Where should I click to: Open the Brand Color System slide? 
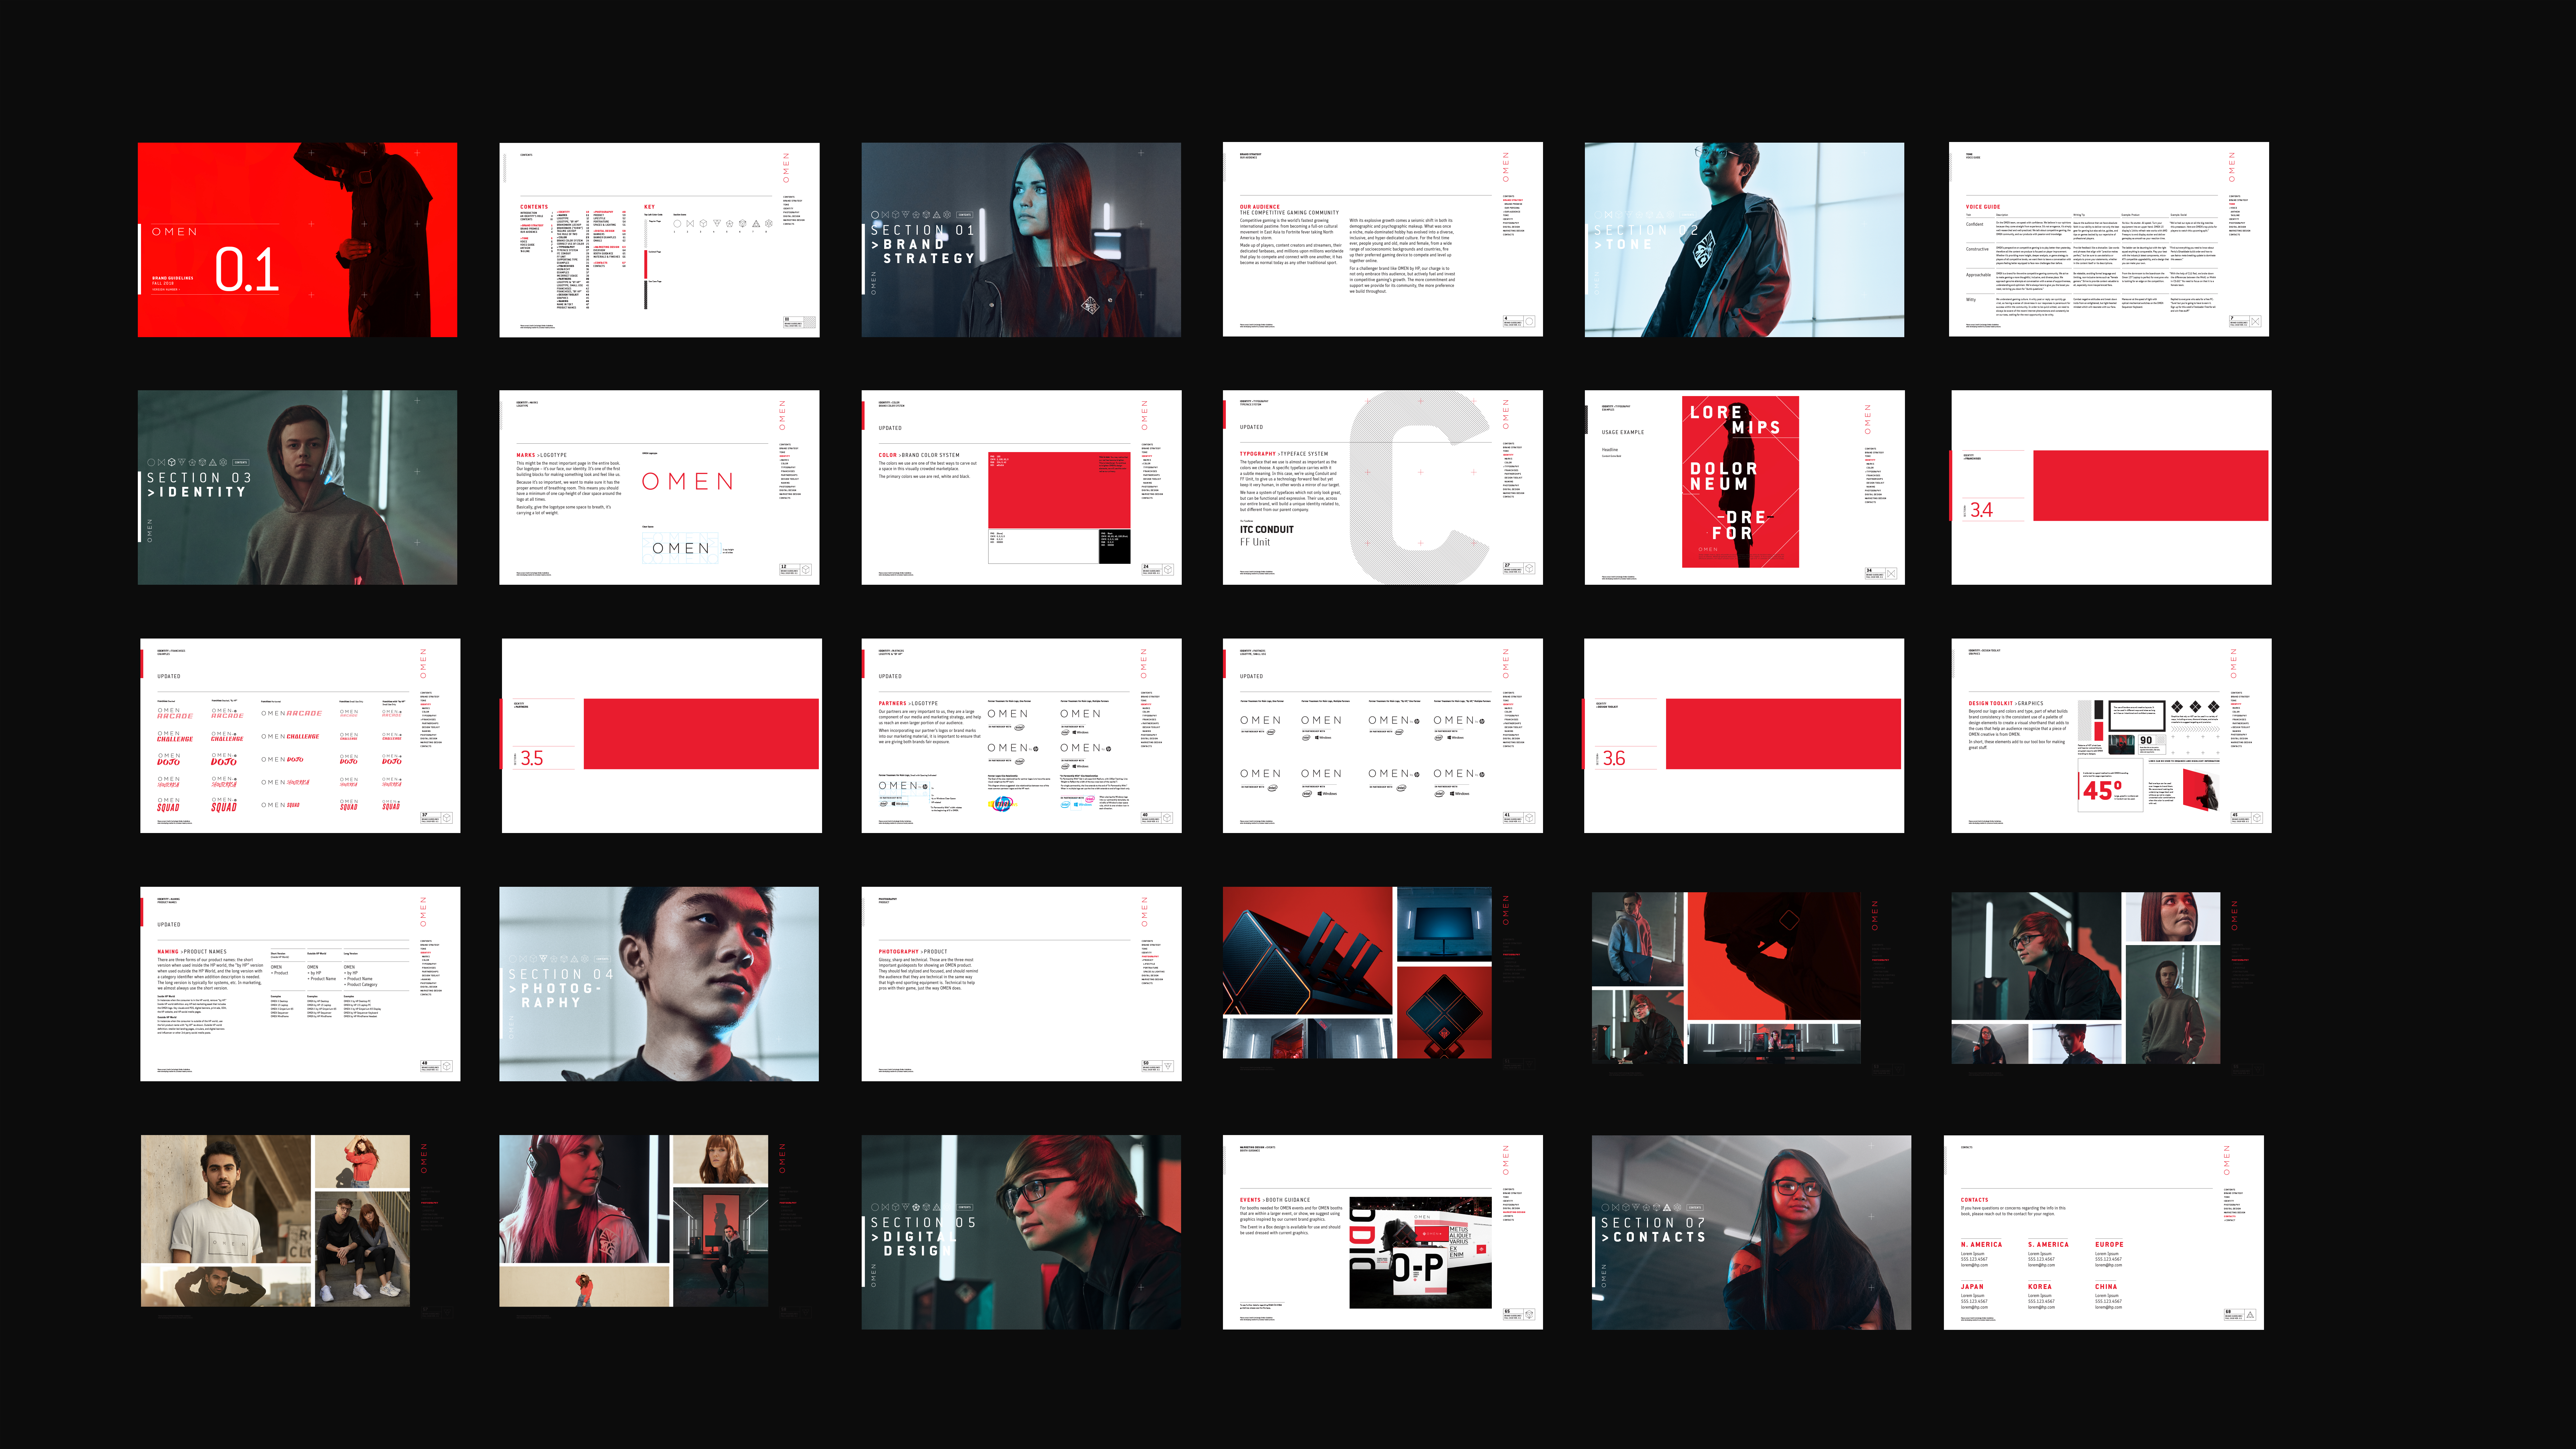tap(1021, 487)
